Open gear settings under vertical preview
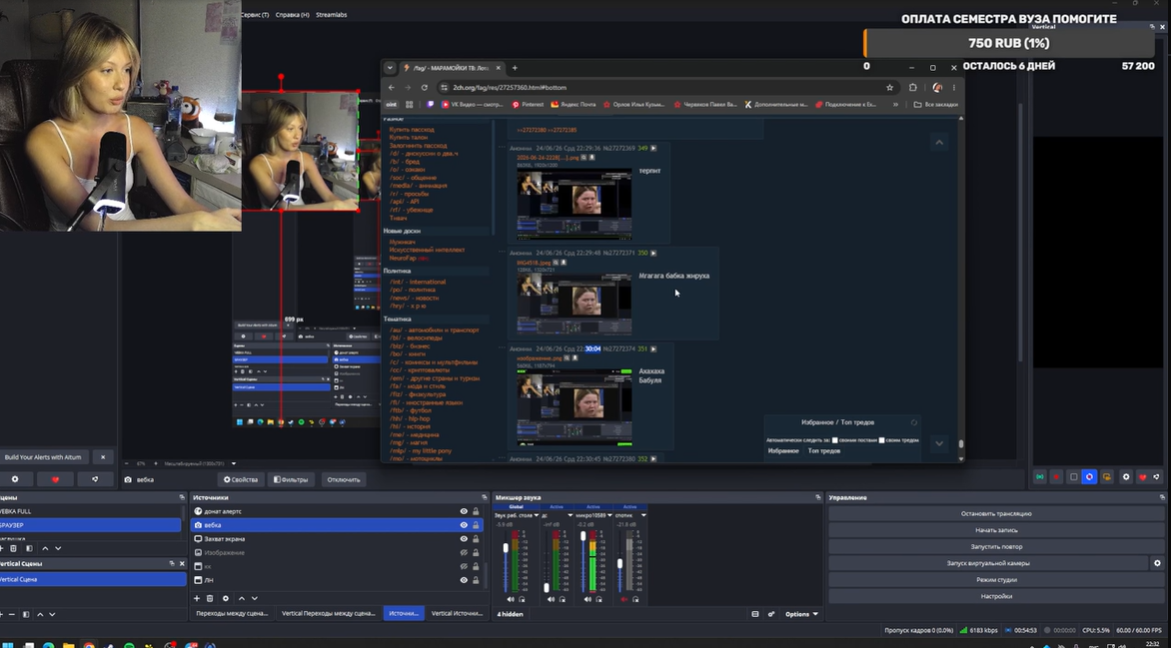Image resolution: width=1171 pixels, height=648 pixels. click(1126, 476)
